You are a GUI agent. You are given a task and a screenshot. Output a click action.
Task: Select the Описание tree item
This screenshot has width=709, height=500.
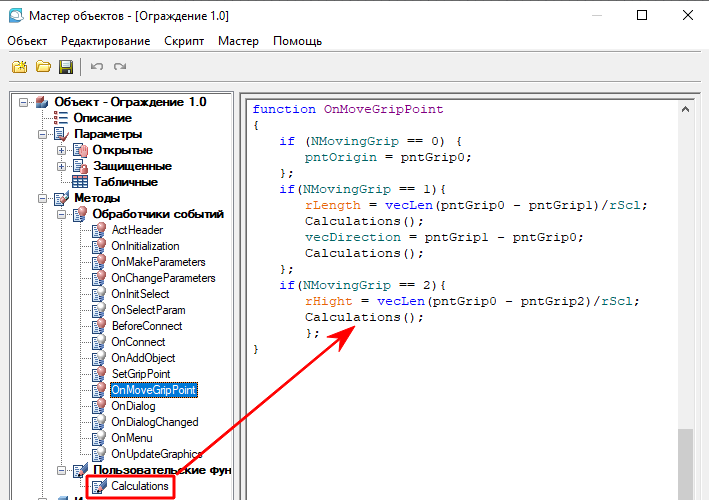click(x=103, y=118)
